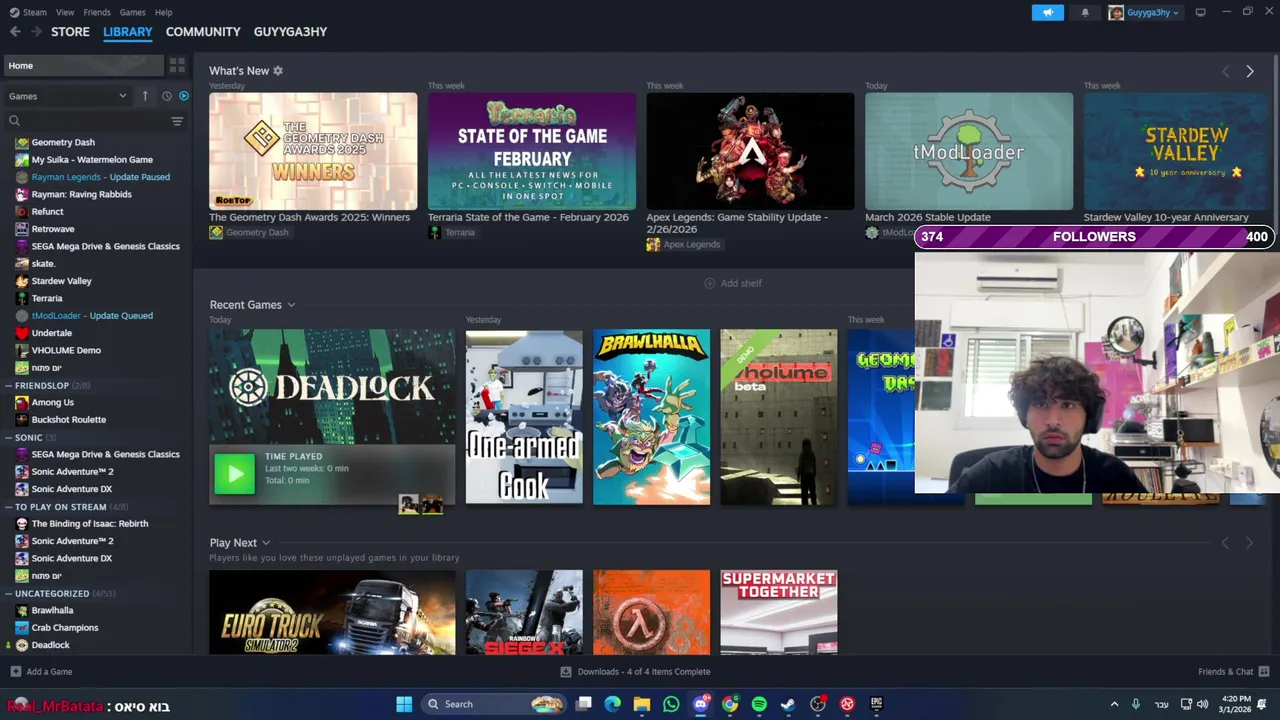
Task: Click Add shelf
Action: (x=733, y=283)
